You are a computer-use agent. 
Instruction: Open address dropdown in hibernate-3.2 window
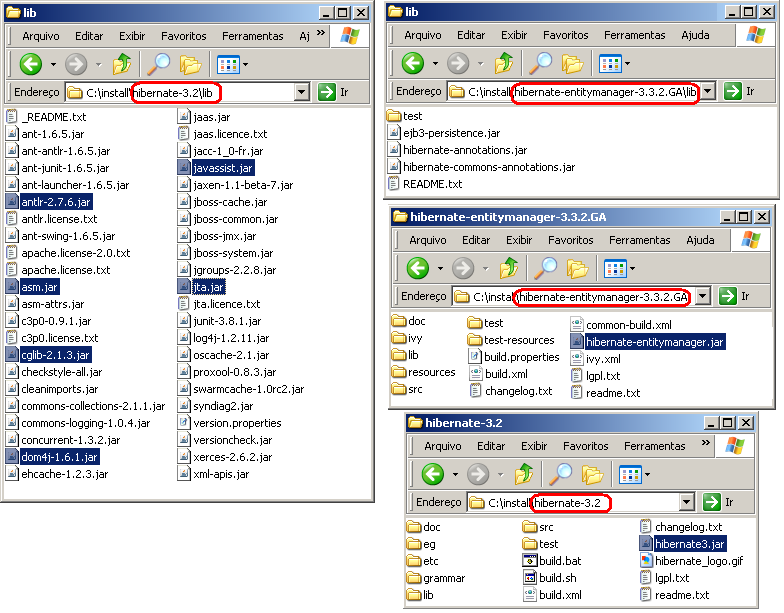[686, 502]
